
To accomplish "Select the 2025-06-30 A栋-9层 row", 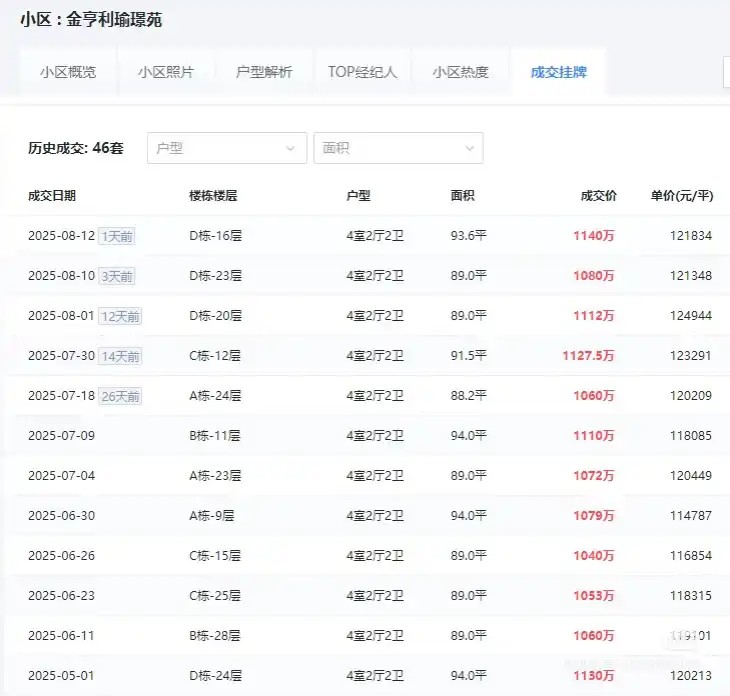I will [365, 516].
